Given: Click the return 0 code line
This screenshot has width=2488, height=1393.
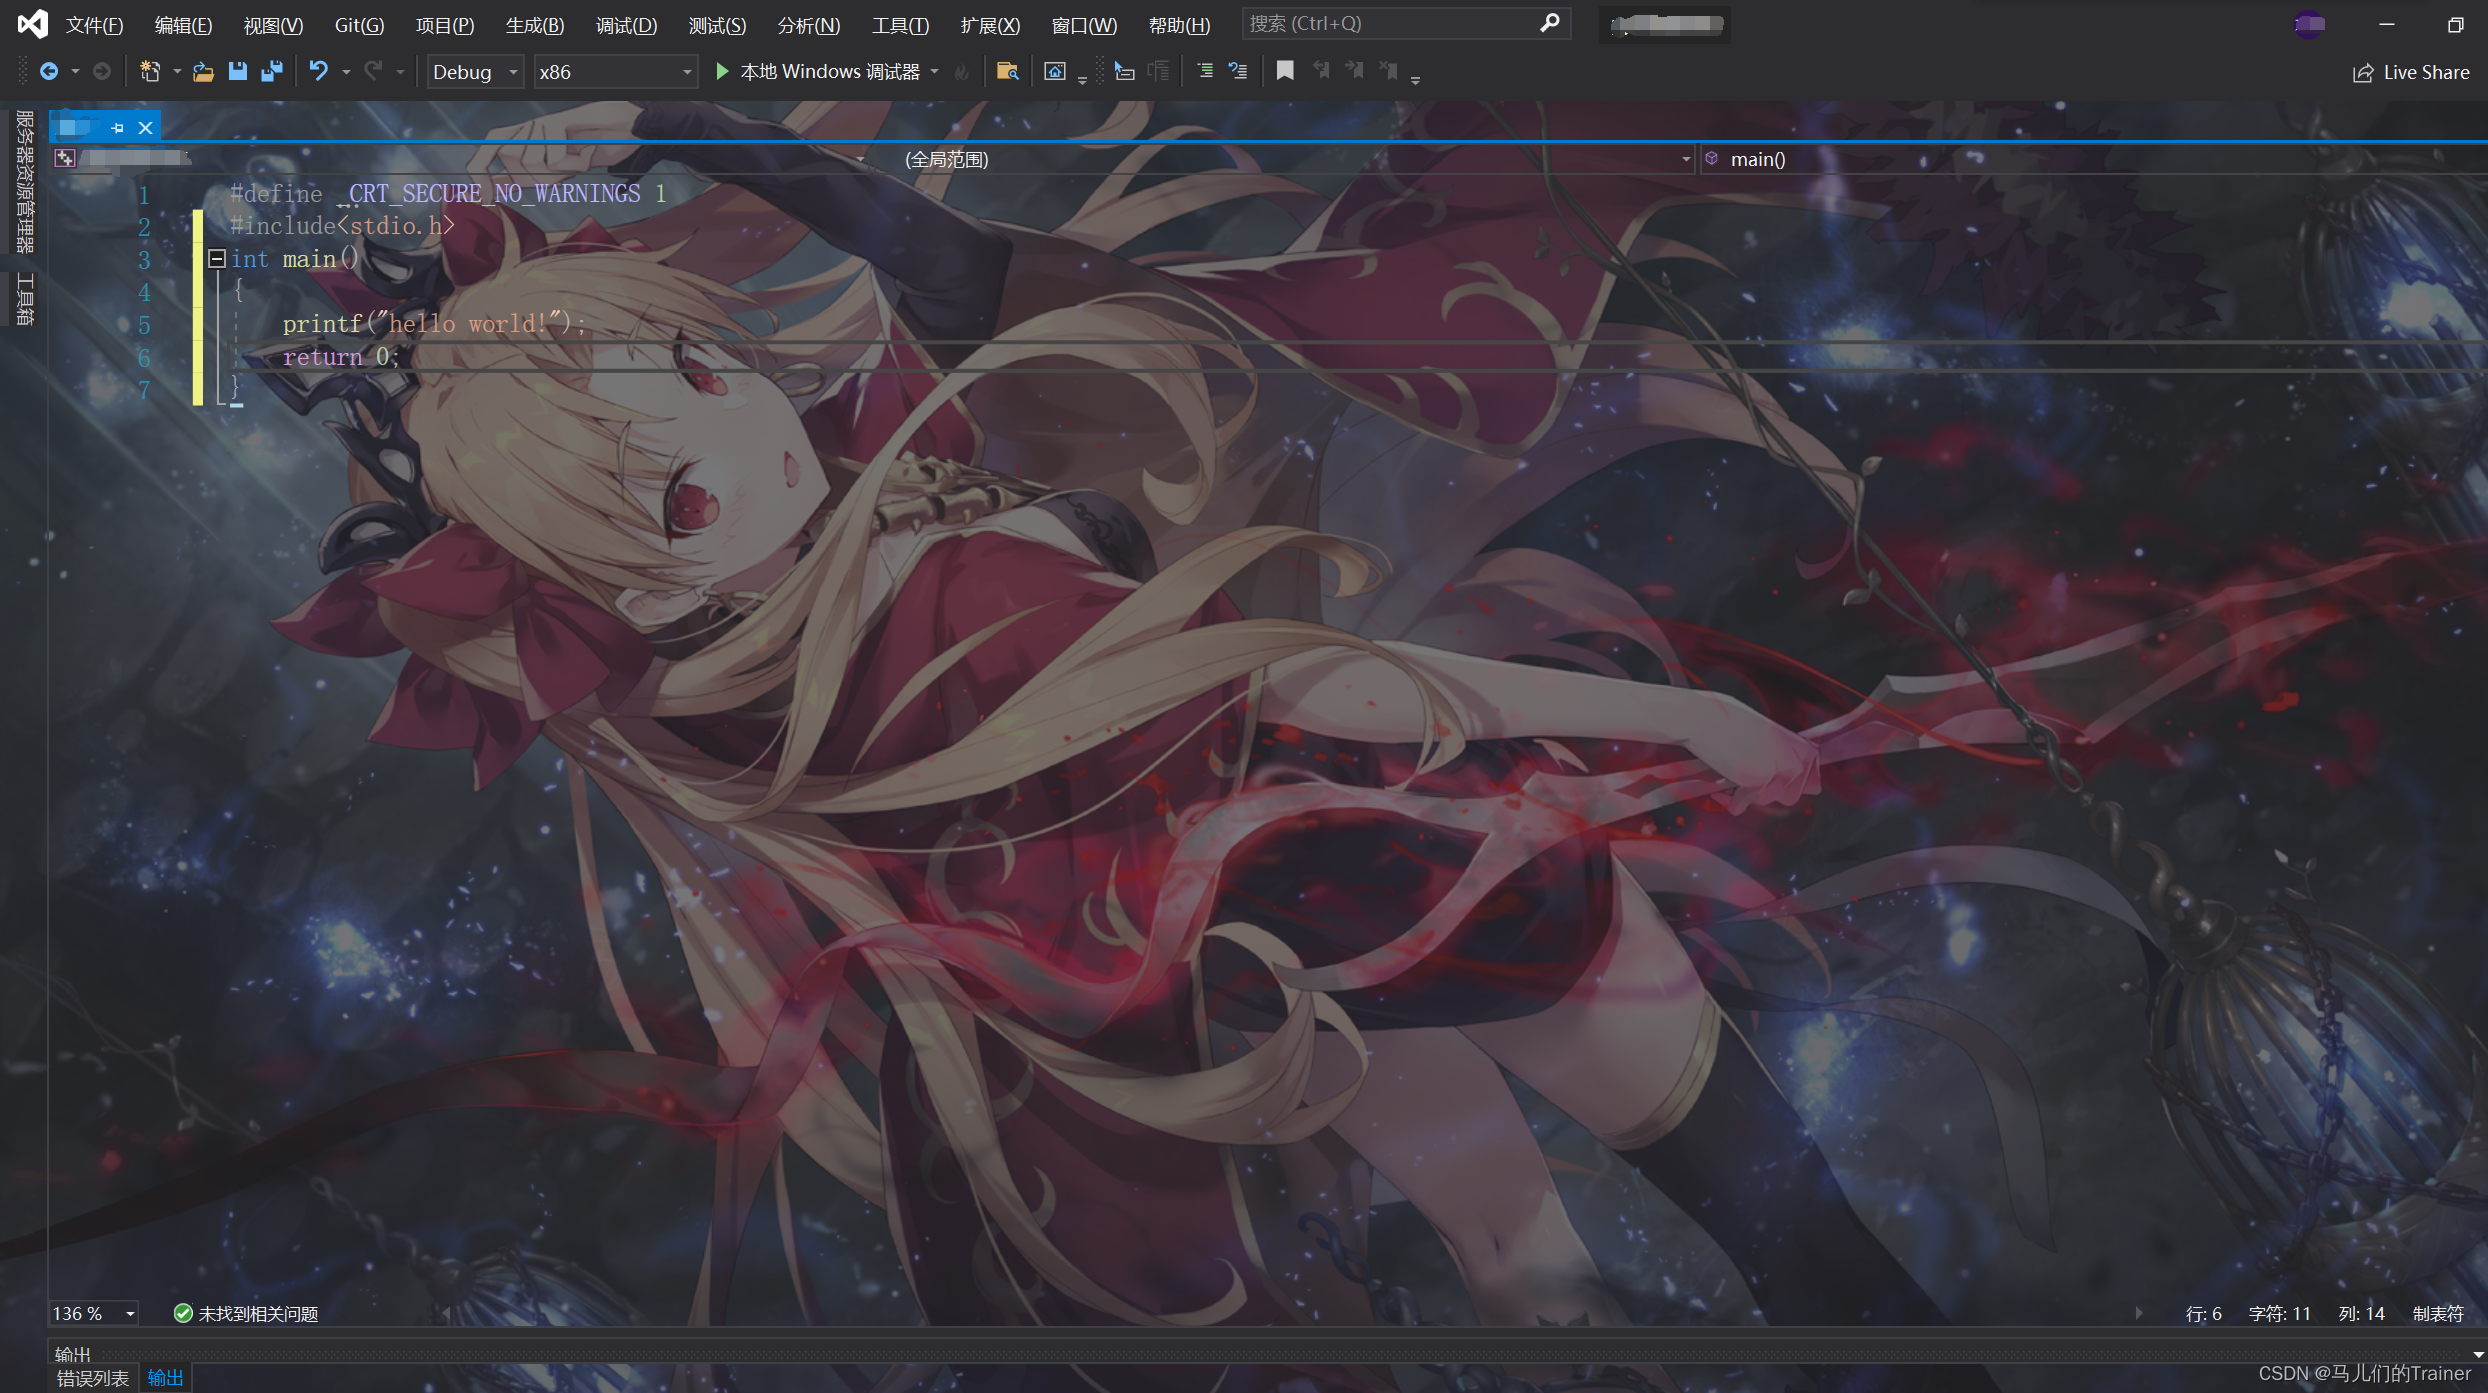Looking at the screenshot, I should 340,357.
